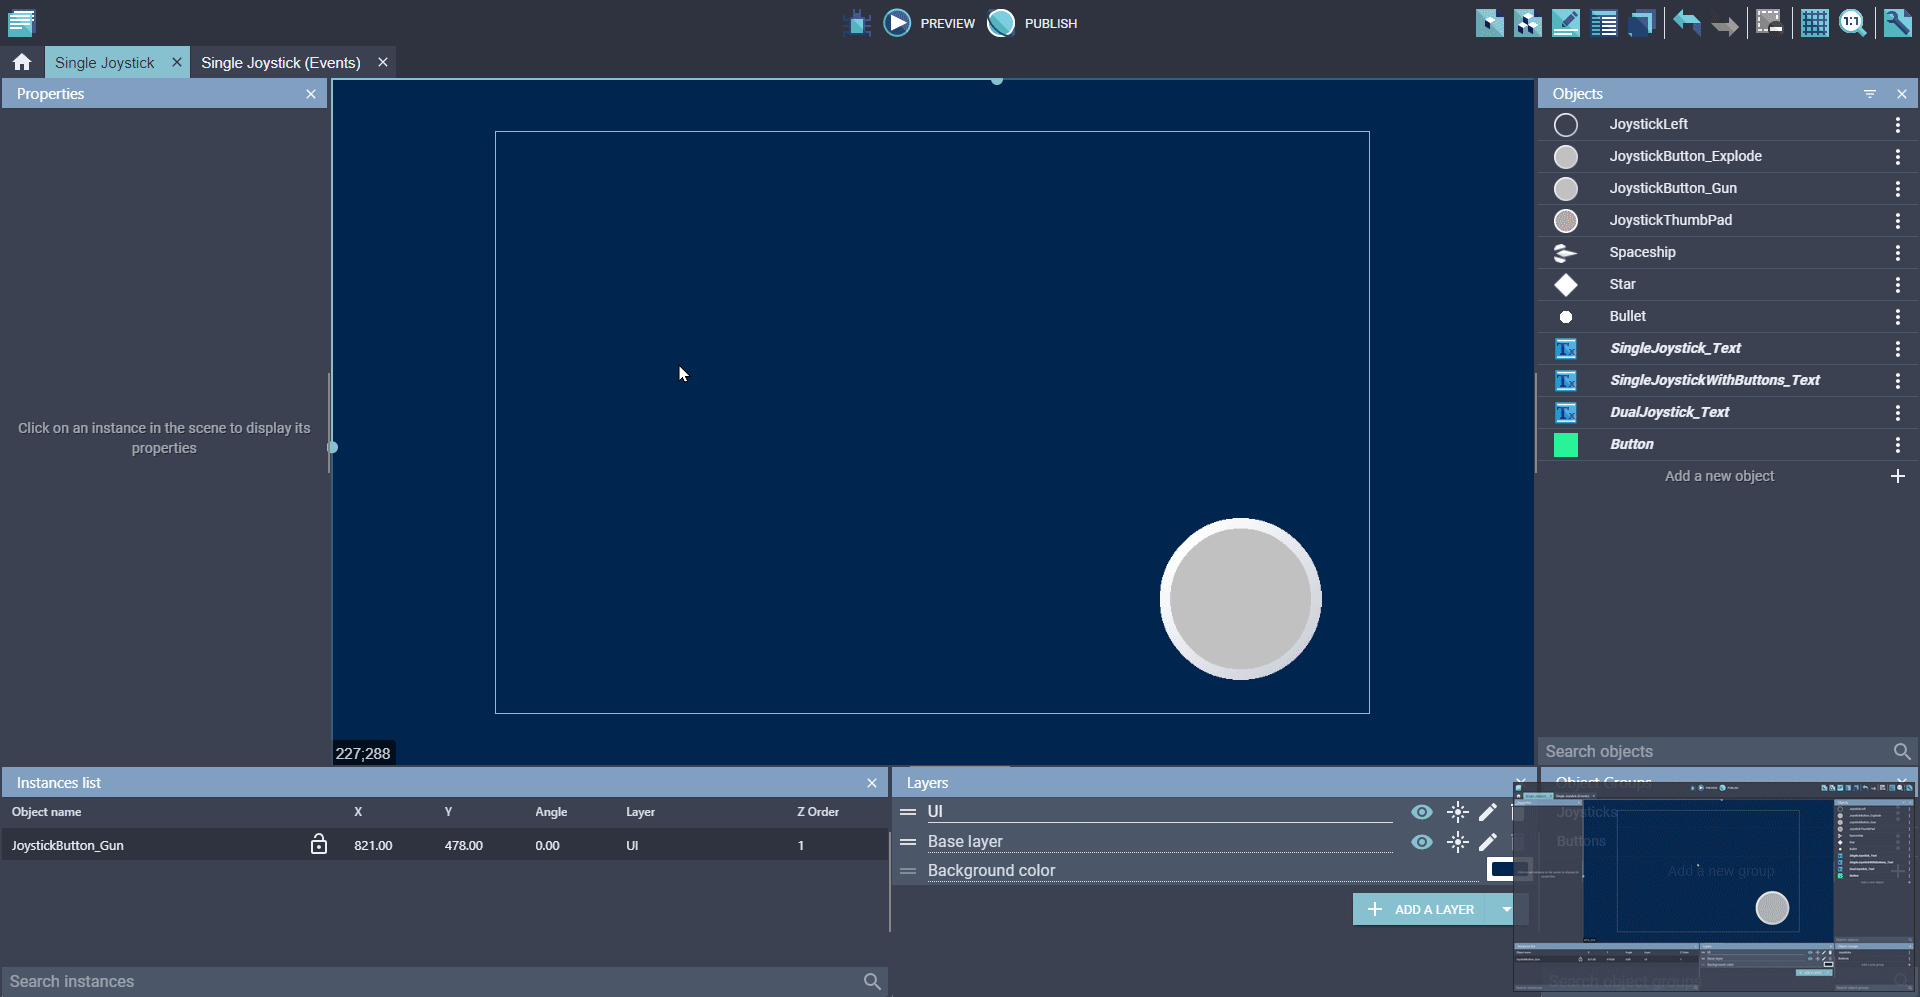
Task: Go to the Home tab
Action: click(22, 63)
